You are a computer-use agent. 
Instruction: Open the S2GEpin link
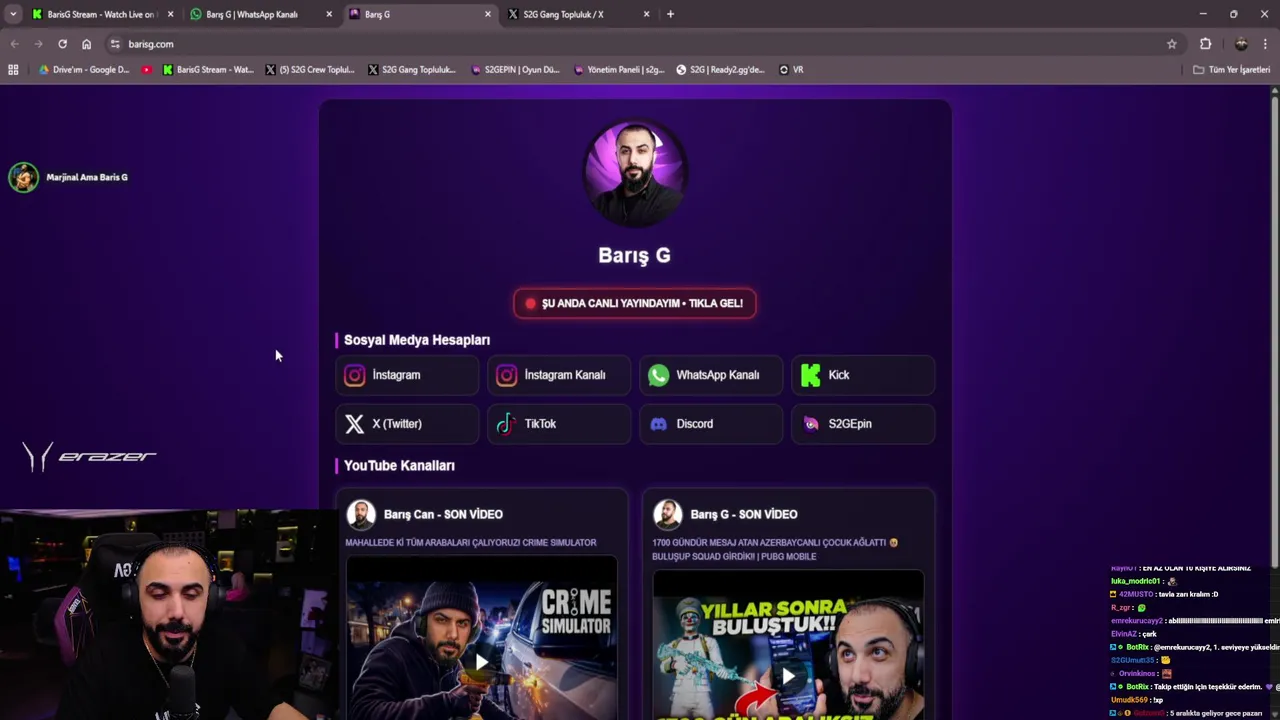click(x=863, y=424)
